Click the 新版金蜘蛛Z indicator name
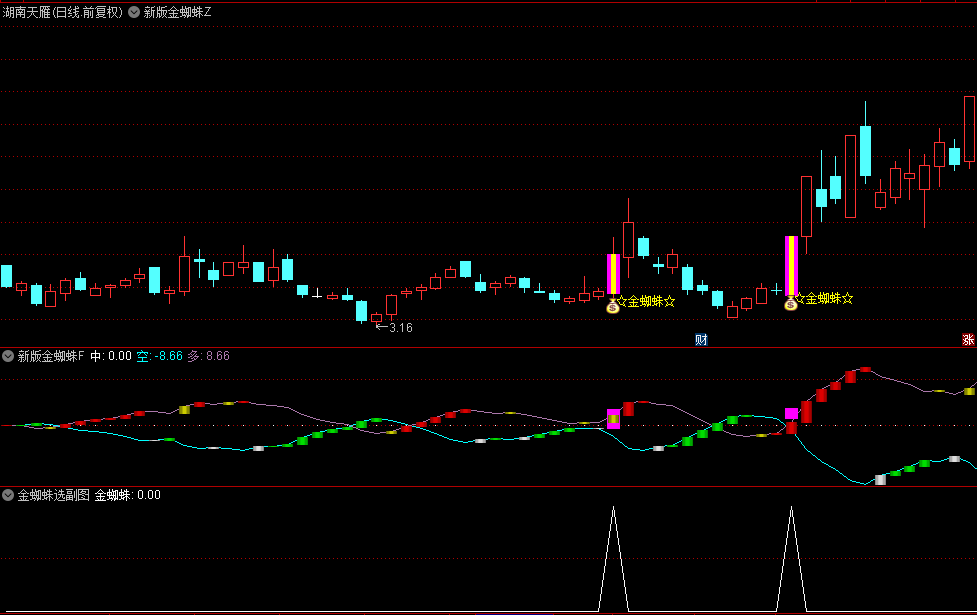Image resolution: width=977 pixels, height=615 pixels. [178, 12]
